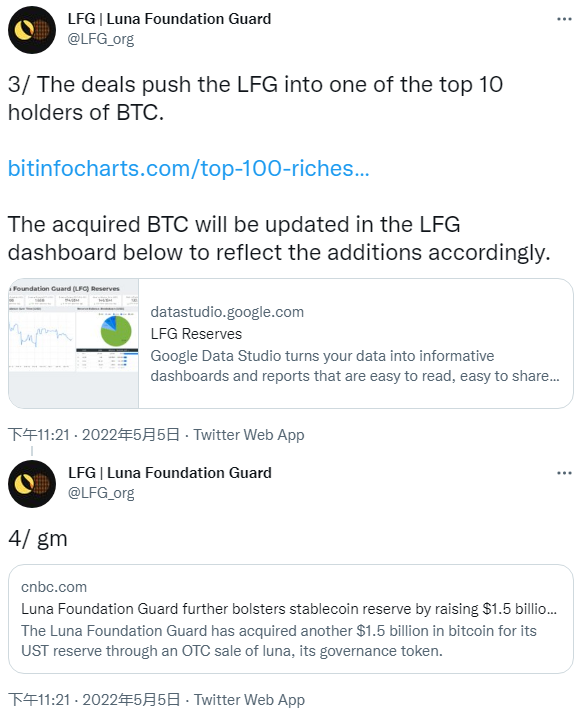Click the LFG avatar on tweet 3
Viewport: 585px width, 715px height.
click(32, 30)
